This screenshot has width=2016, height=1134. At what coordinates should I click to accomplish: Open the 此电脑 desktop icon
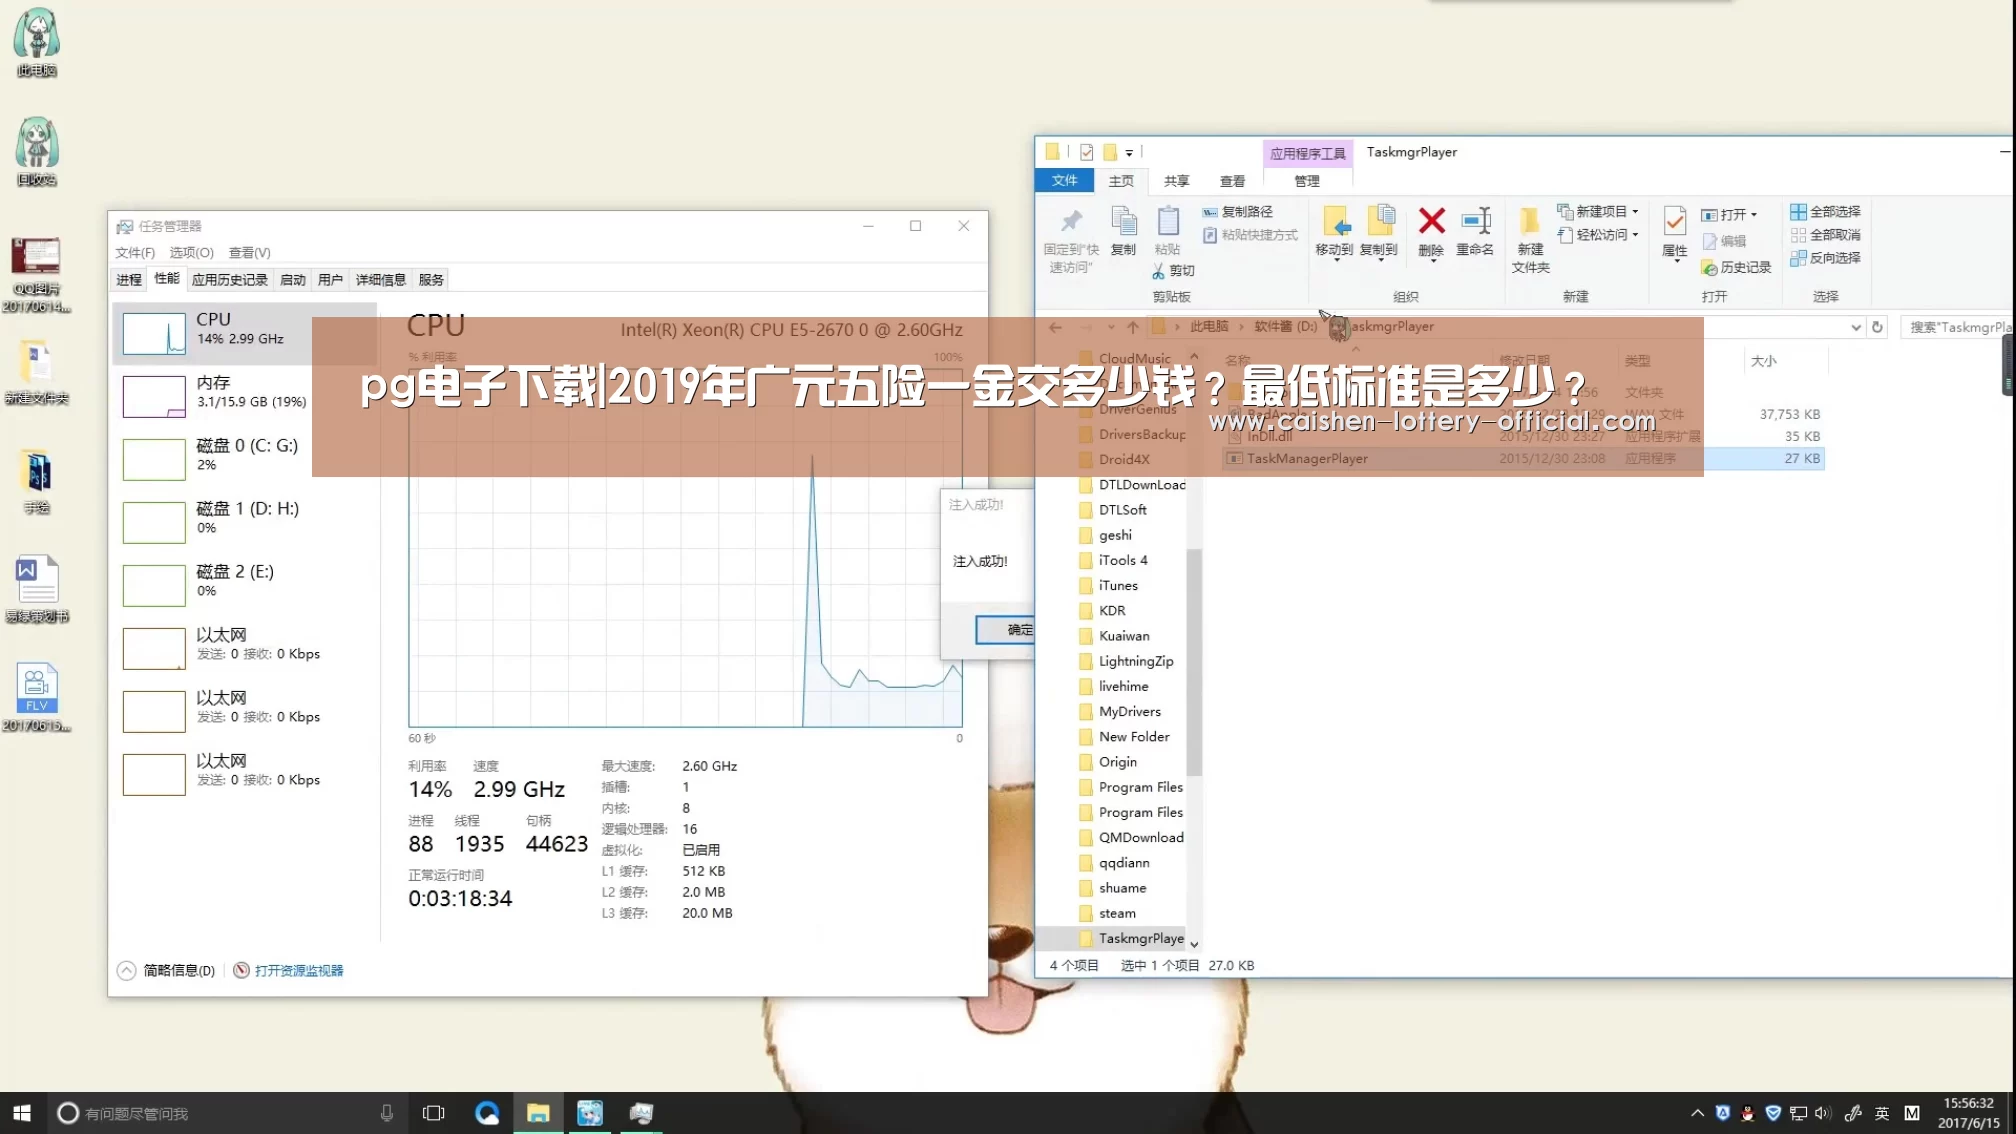tap(37, 42)
